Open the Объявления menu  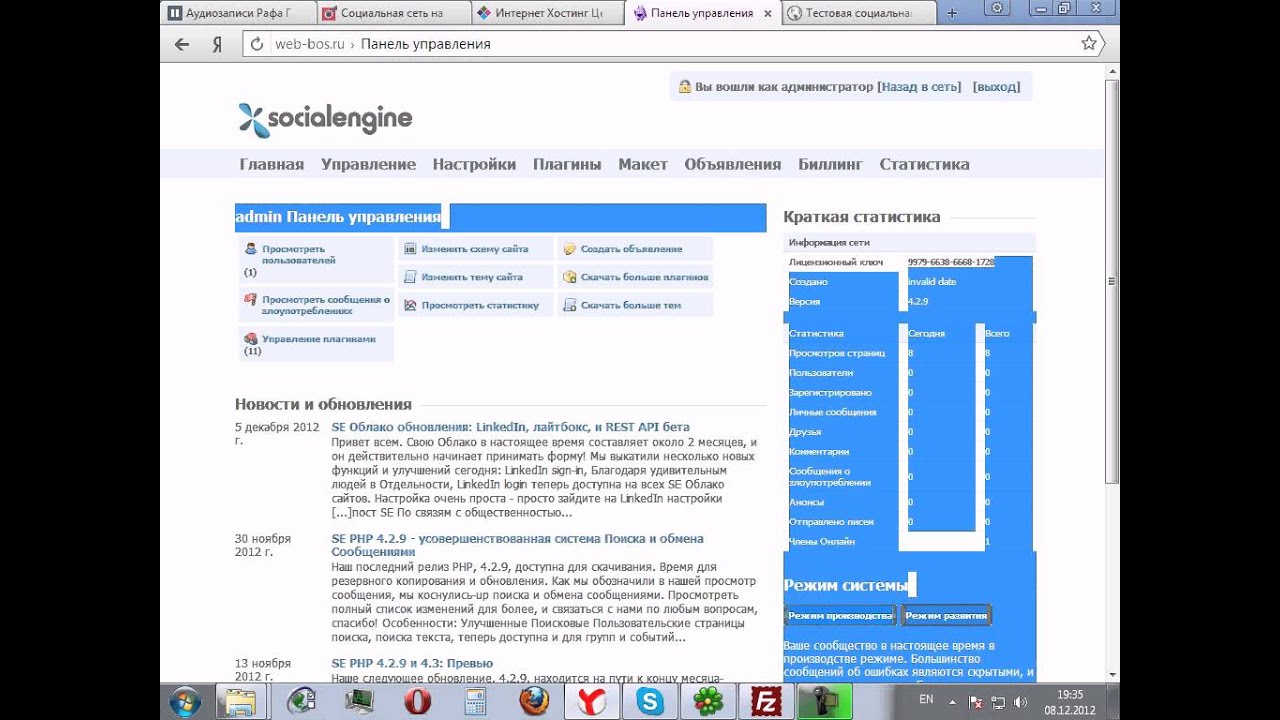click(733, 164)
